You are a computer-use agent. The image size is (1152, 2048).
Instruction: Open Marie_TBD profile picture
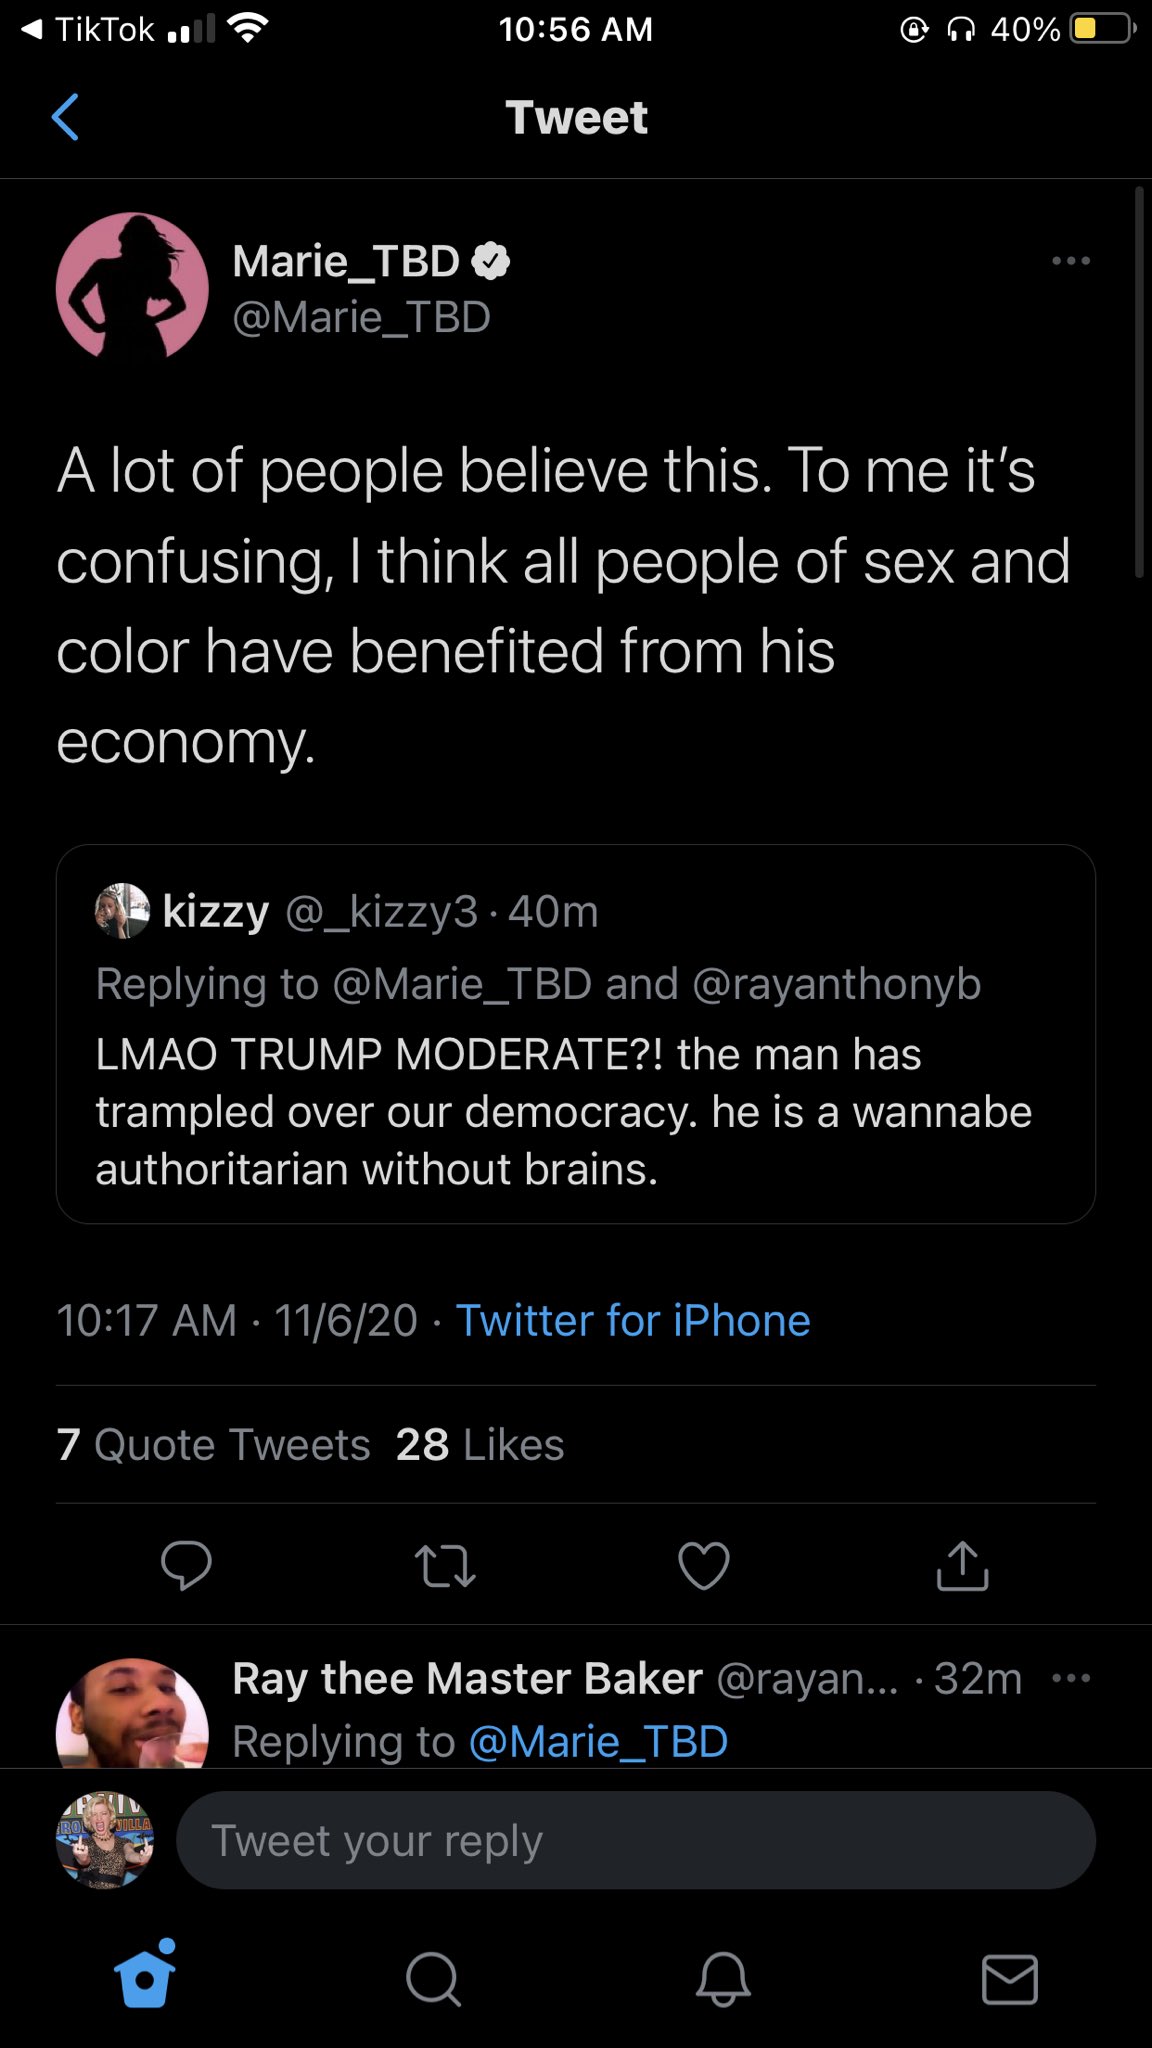pyautogui.click(x=132, y=287)
